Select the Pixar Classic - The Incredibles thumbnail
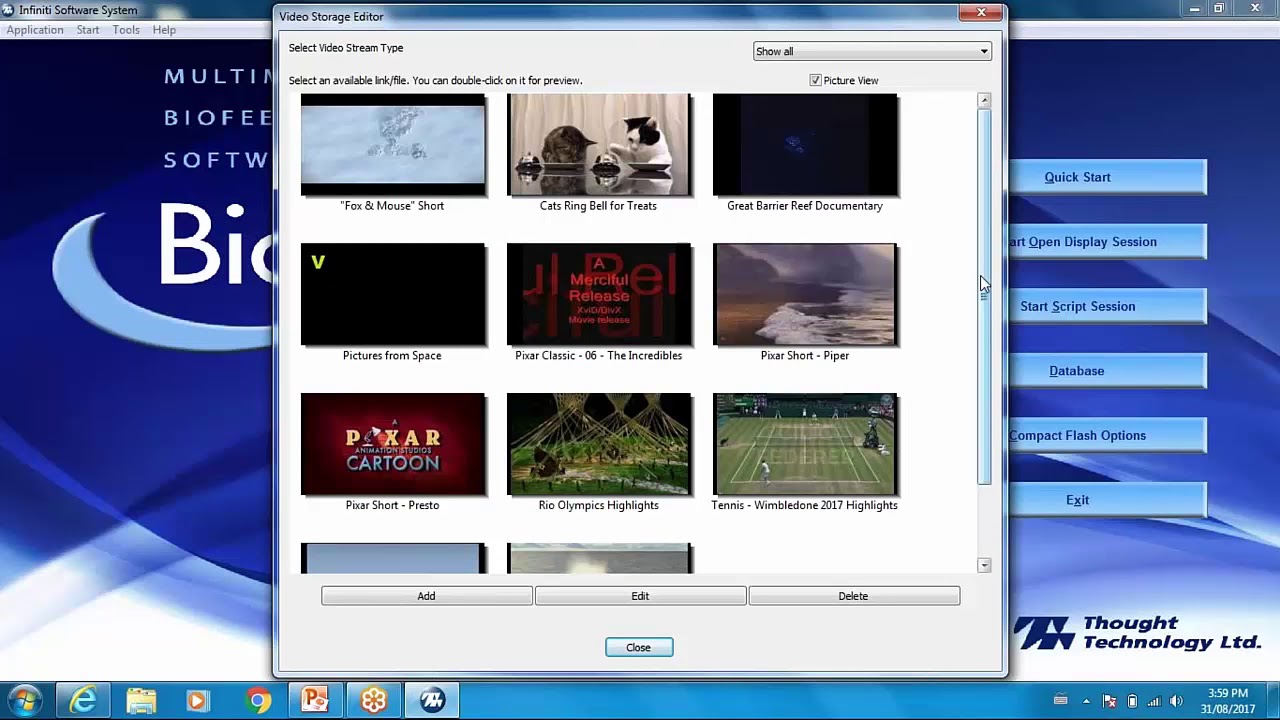 (x=599, y=295)
